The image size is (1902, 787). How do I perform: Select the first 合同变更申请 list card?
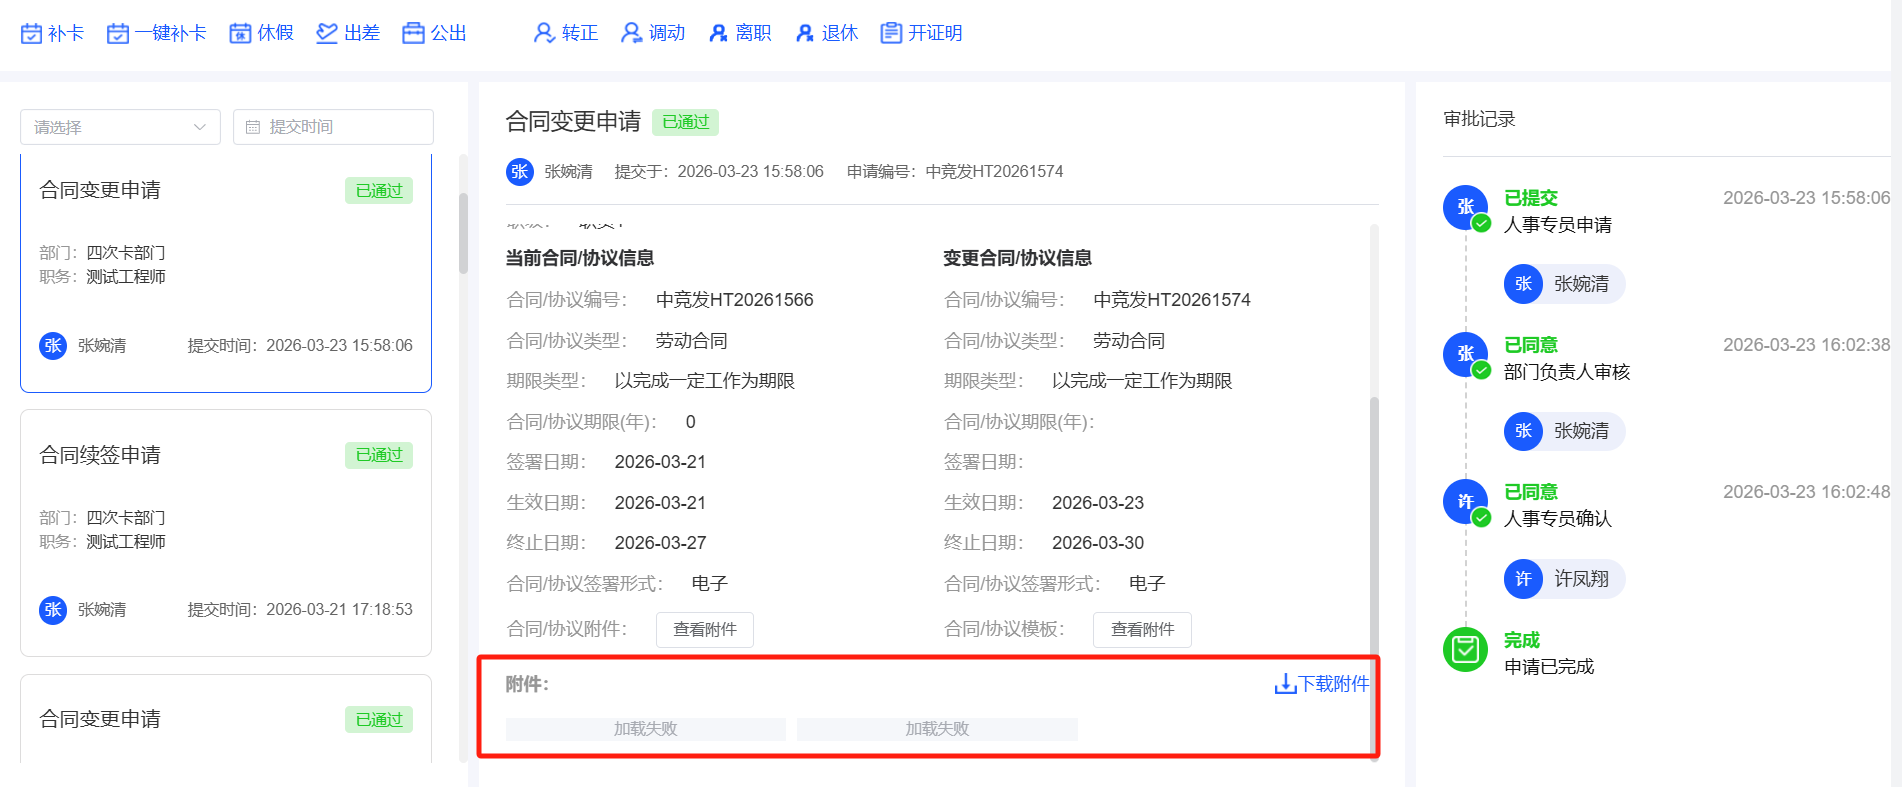(226, 272)
